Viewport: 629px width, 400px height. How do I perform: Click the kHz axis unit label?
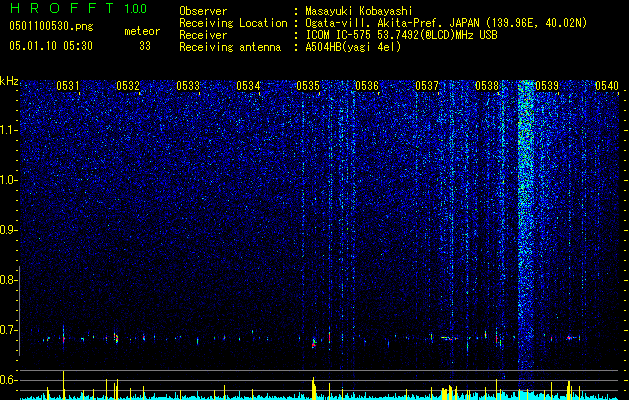(9, 81)
